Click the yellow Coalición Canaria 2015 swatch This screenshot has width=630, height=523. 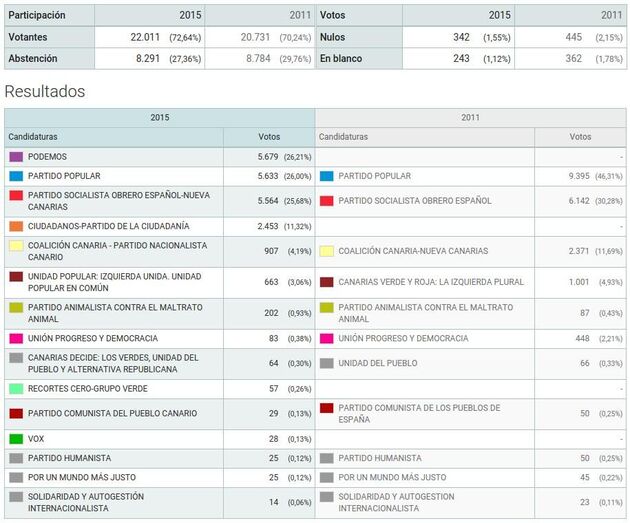click(x=15, y=245)
